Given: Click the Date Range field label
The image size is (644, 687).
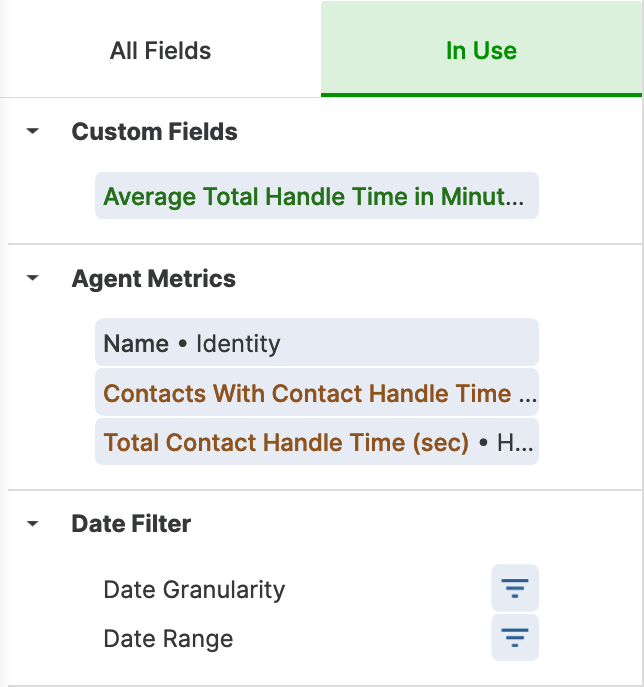Looking at the screenshot, I should coord(168,639).
